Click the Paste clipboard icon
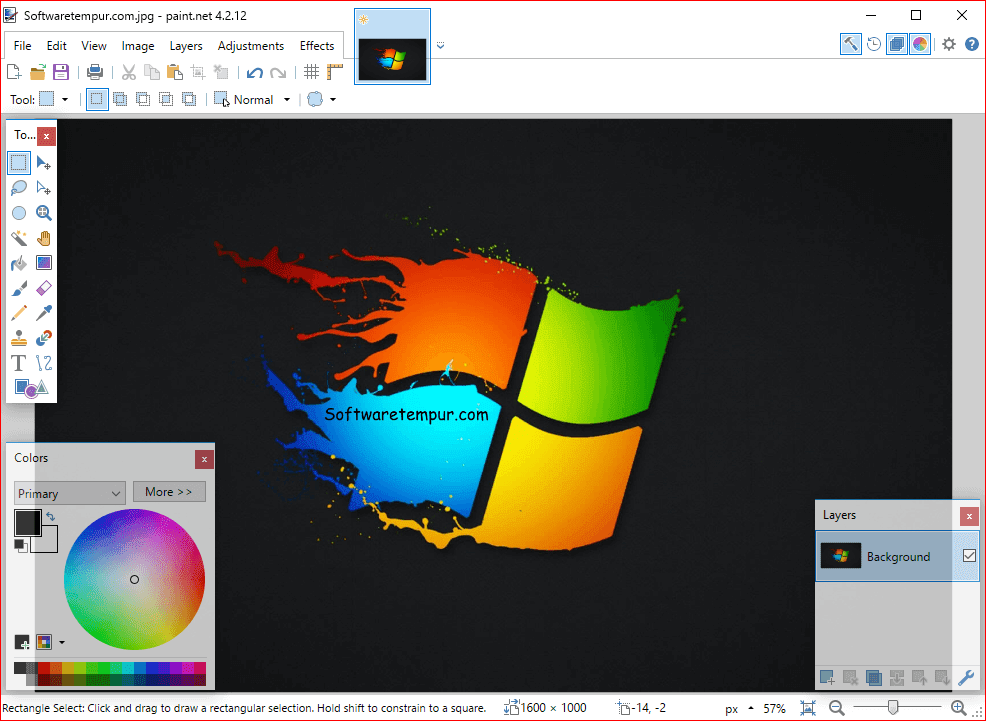Viewport: 986px width, 721px height. point(175,72)
